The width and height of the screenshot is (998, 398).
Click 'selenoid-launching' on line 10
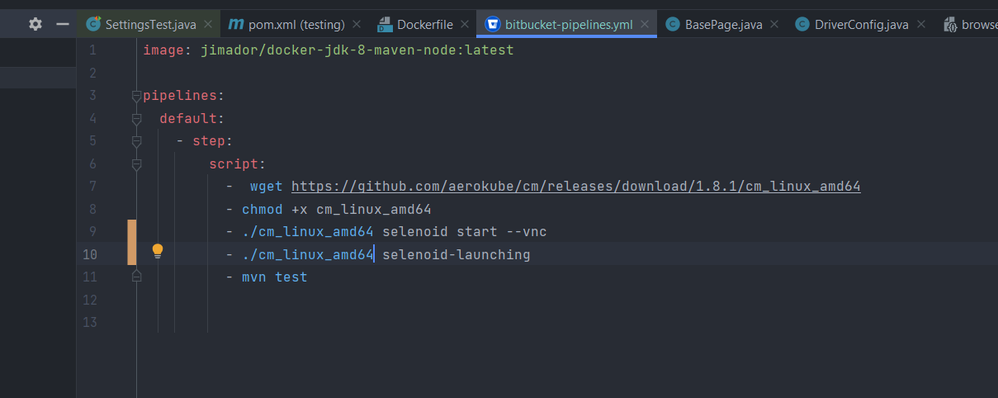[456, 255]
